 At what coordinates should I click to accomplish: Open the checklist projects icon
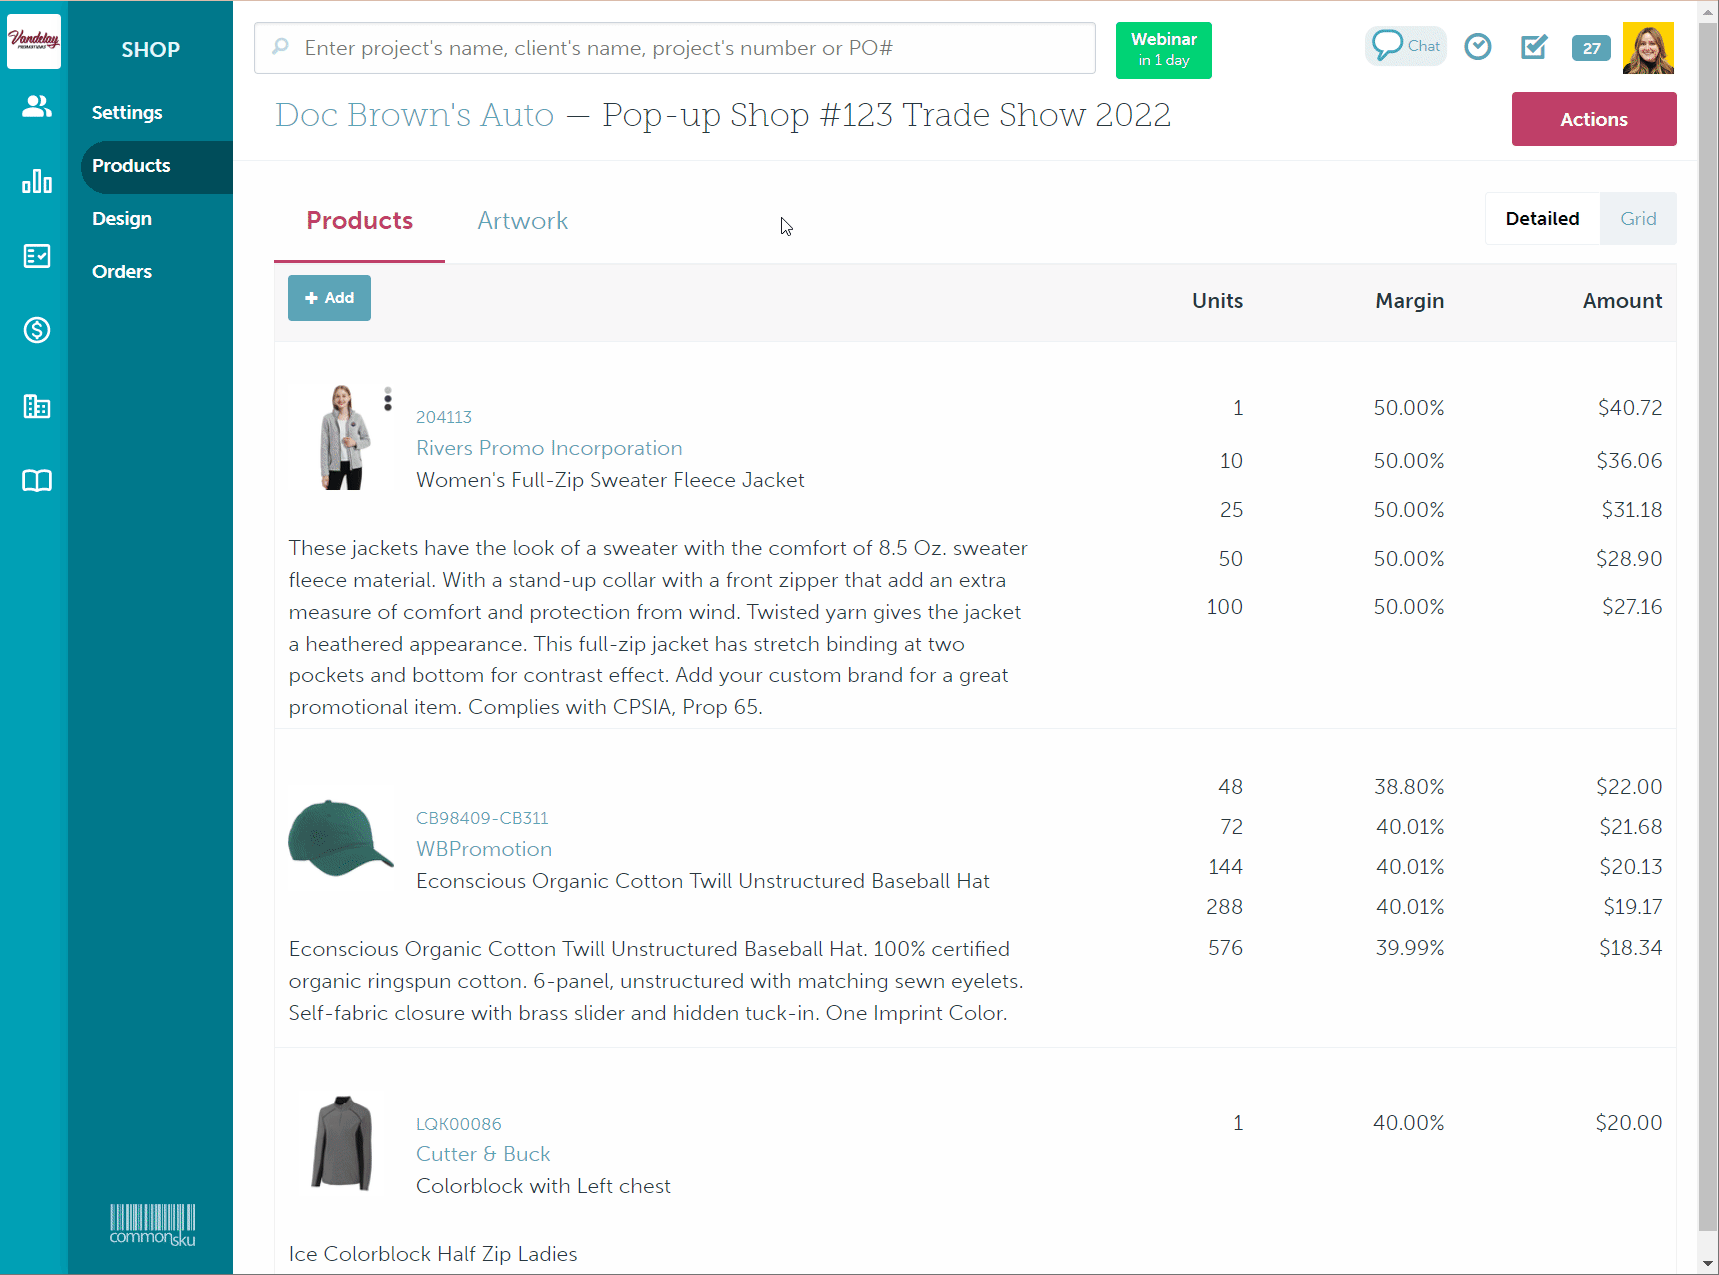[x=37, y=256]
